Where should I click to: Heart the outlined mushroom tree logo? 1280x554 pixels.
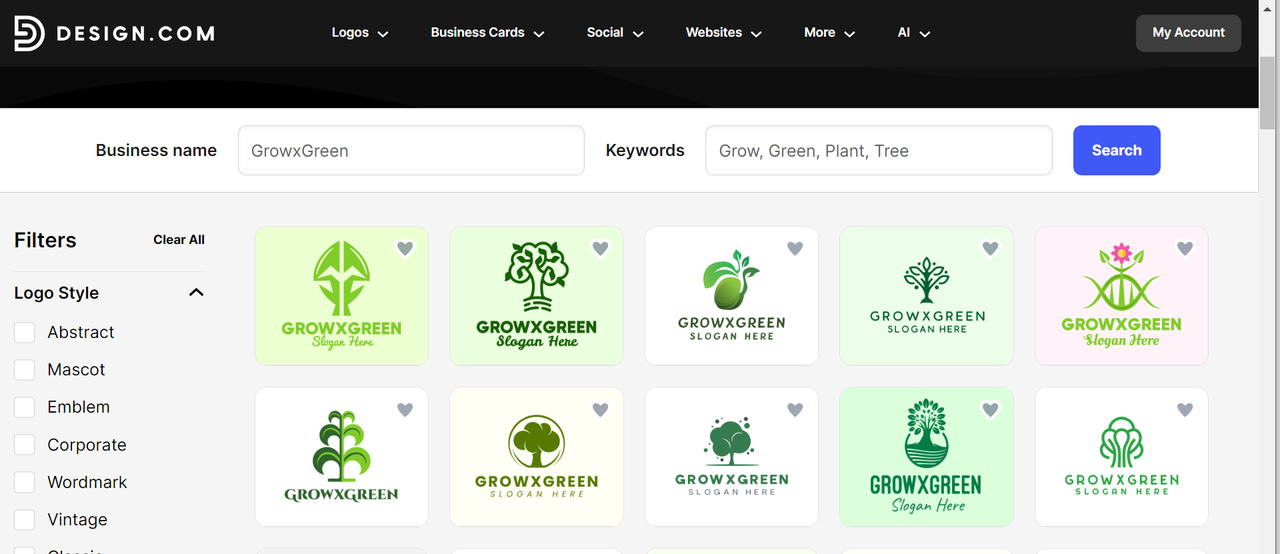tap(1185, 410)
